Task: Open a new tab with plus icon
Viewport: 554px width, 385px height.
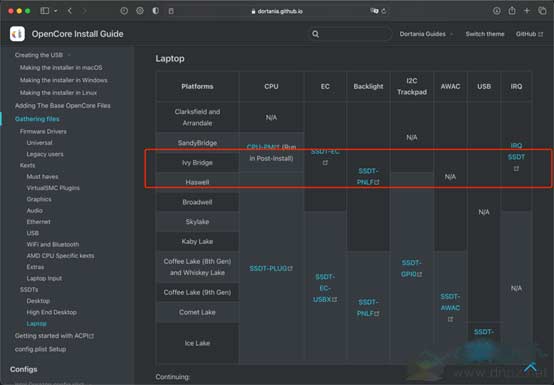Action: click(x=527, y=11)
